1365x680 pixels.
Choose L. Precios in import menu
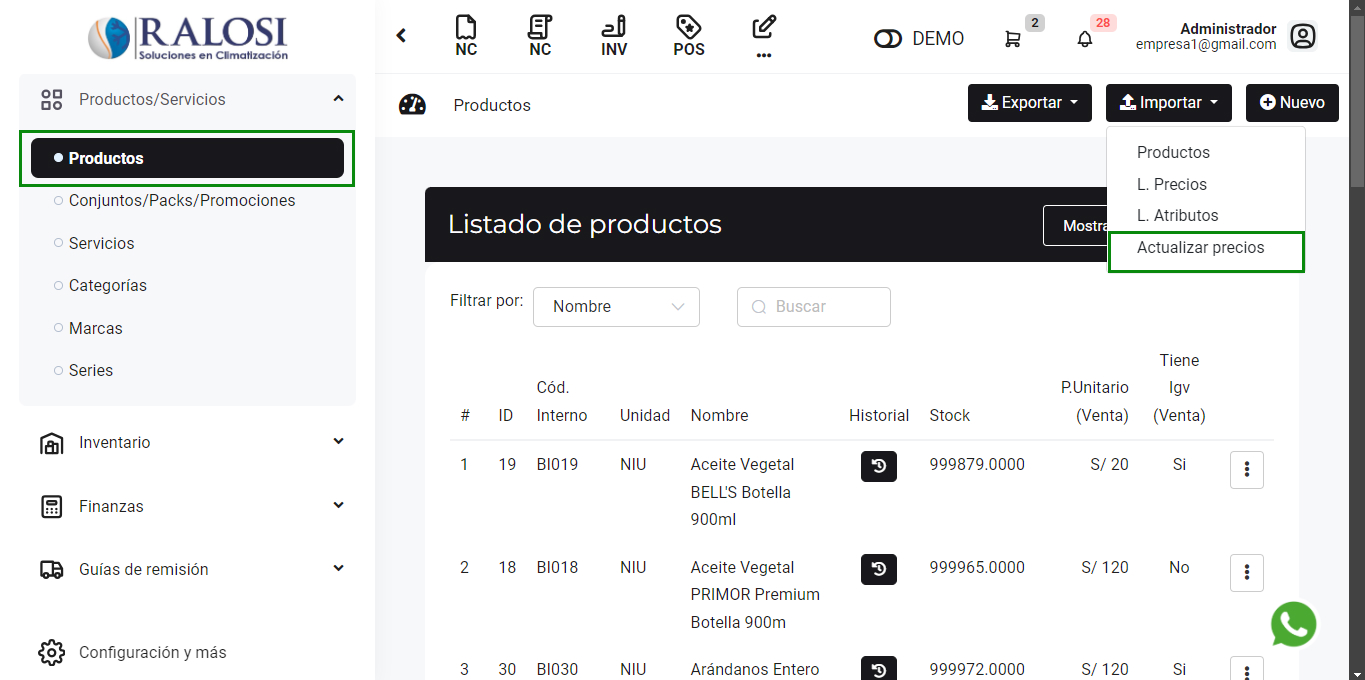[x=1171, y=184]
